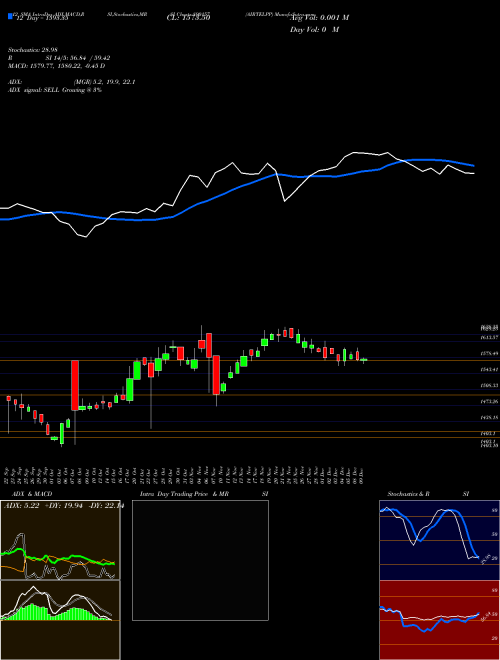Click the last date label '09 Dec' on the axis
The image size is (500, 660).
[x=362, y=474]
